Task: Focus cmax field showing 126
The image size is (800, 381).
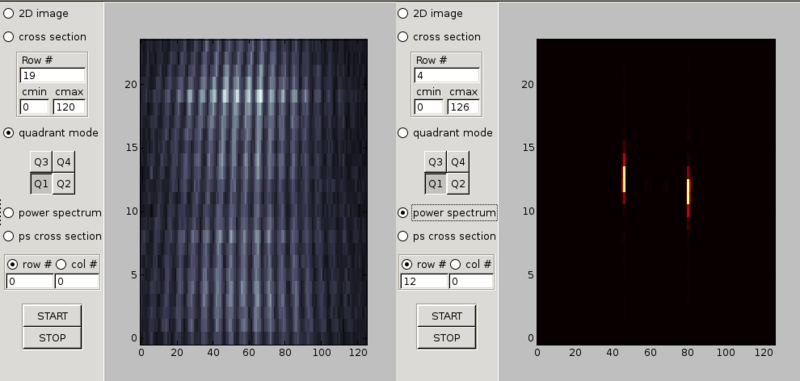Action: (x=463, y=107)
